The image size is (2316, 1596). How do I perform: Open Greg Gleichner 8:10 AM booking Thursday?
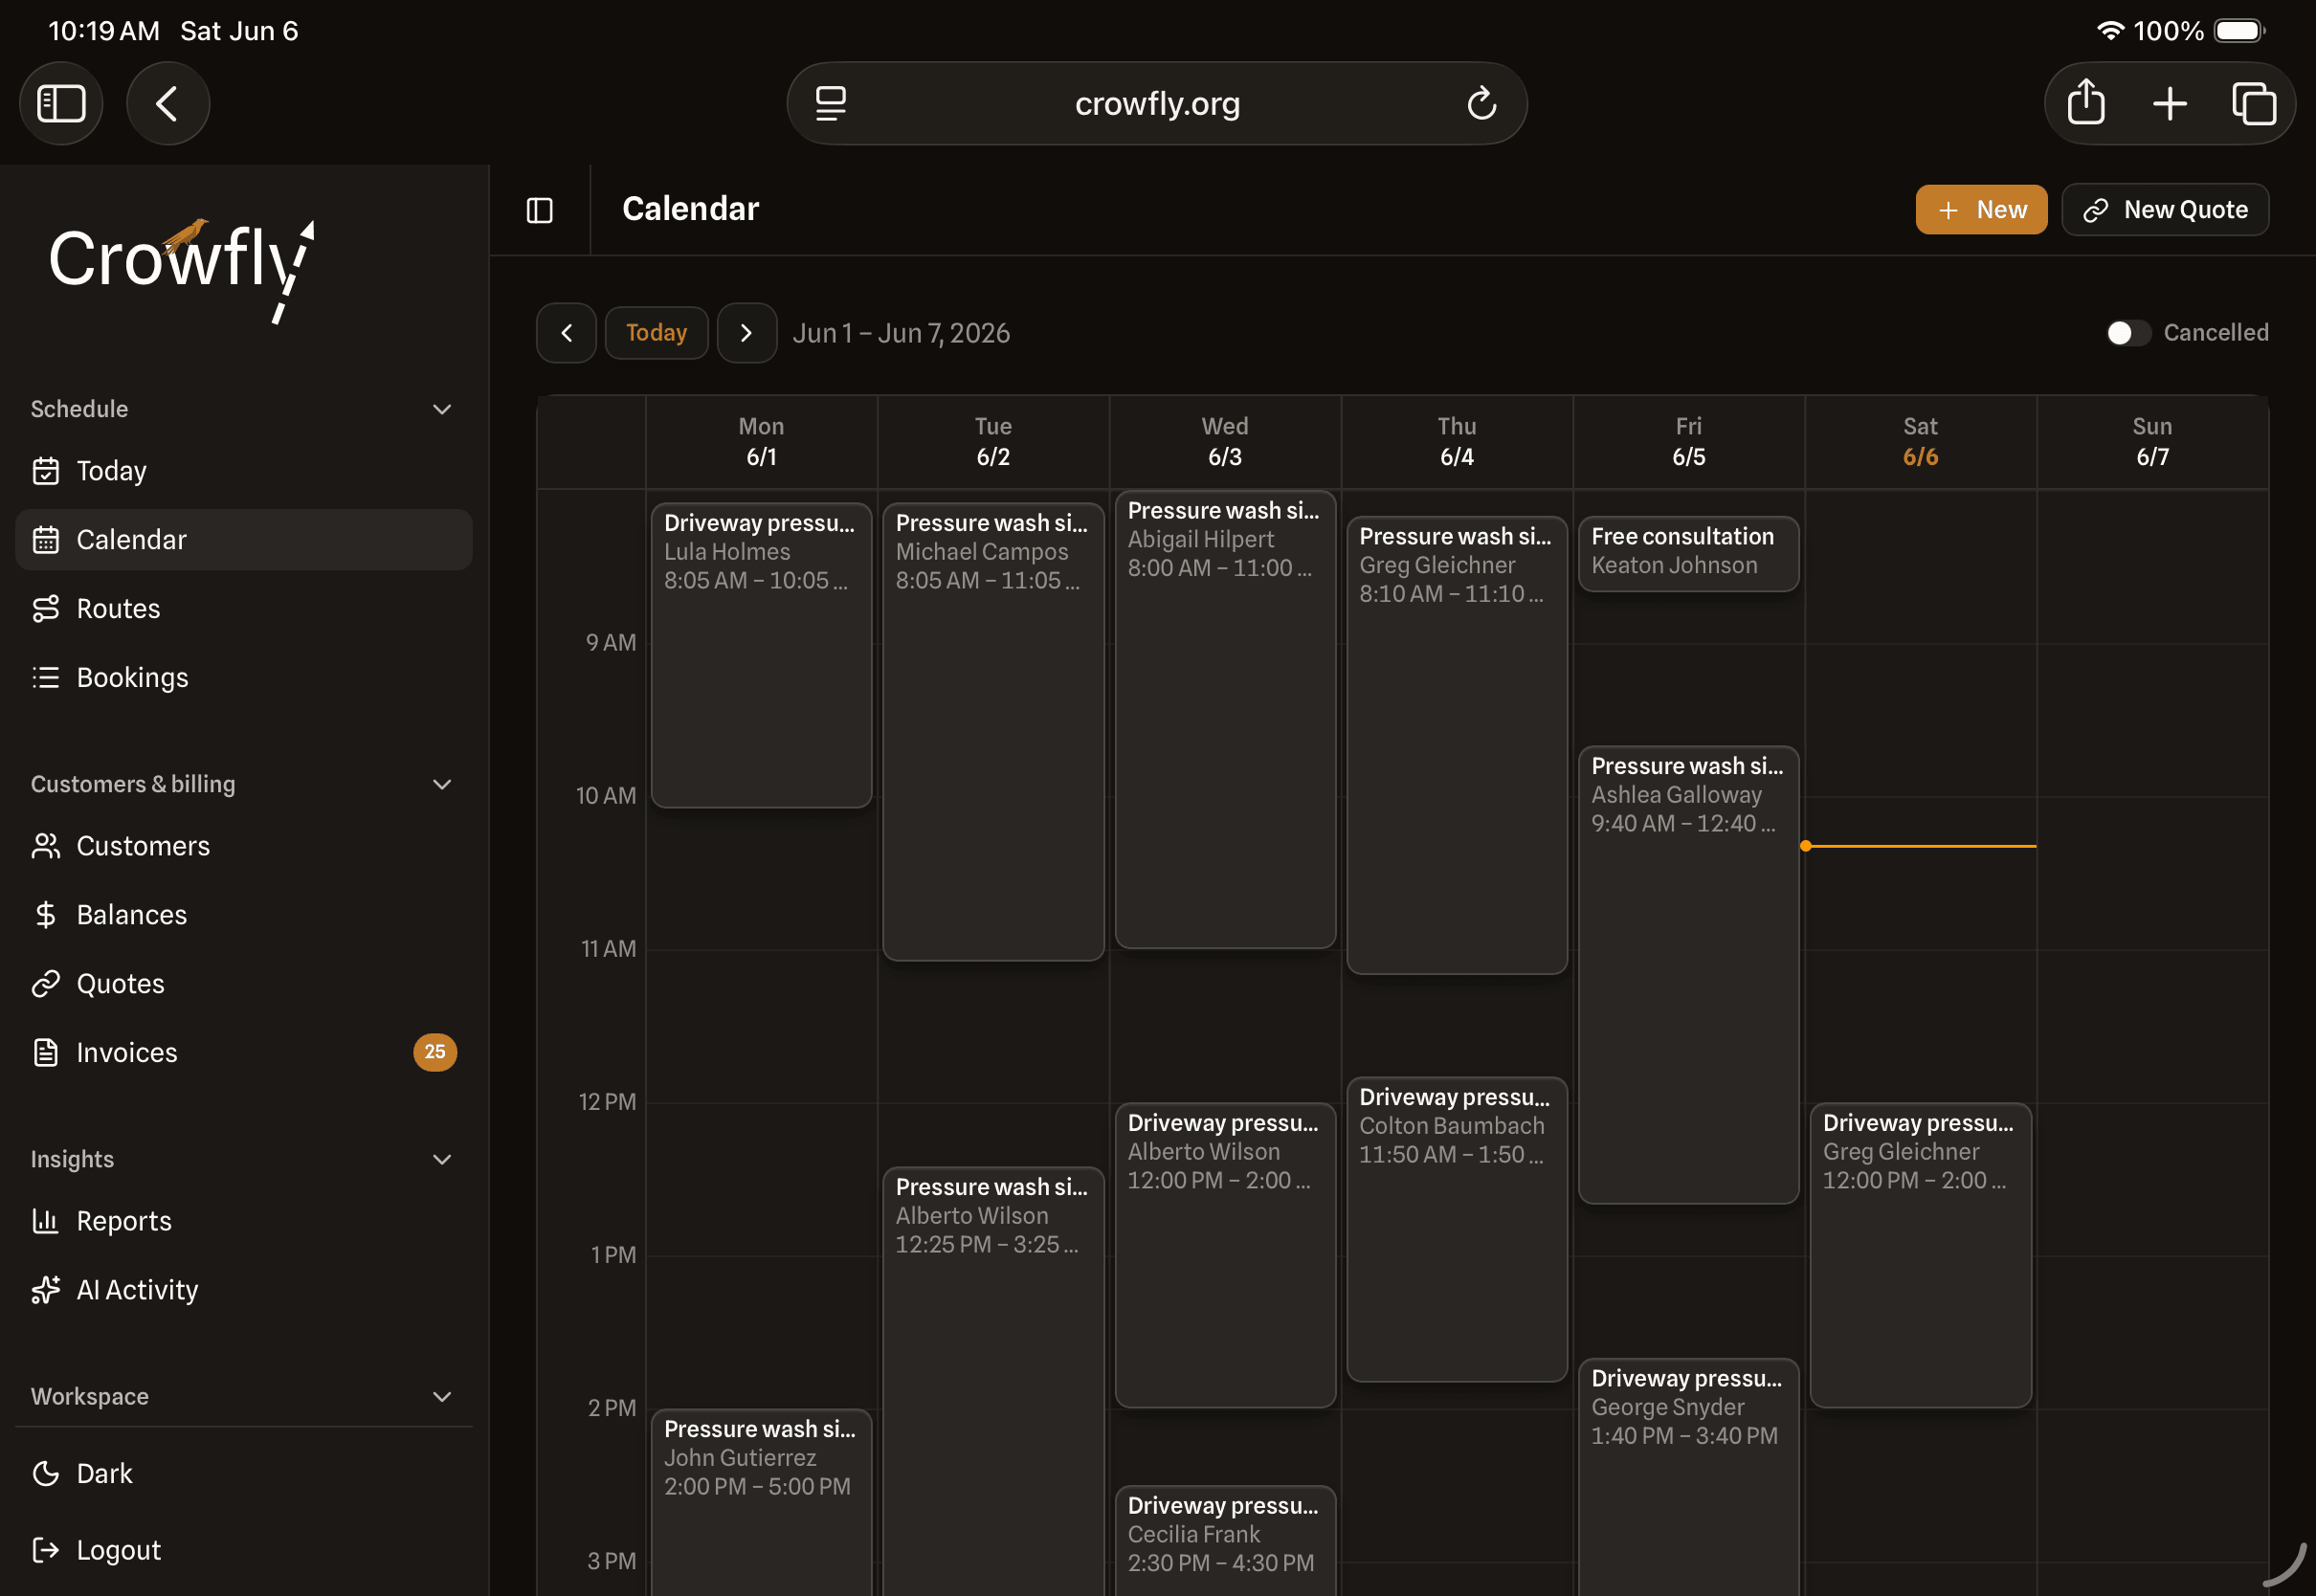[1456, 745]
